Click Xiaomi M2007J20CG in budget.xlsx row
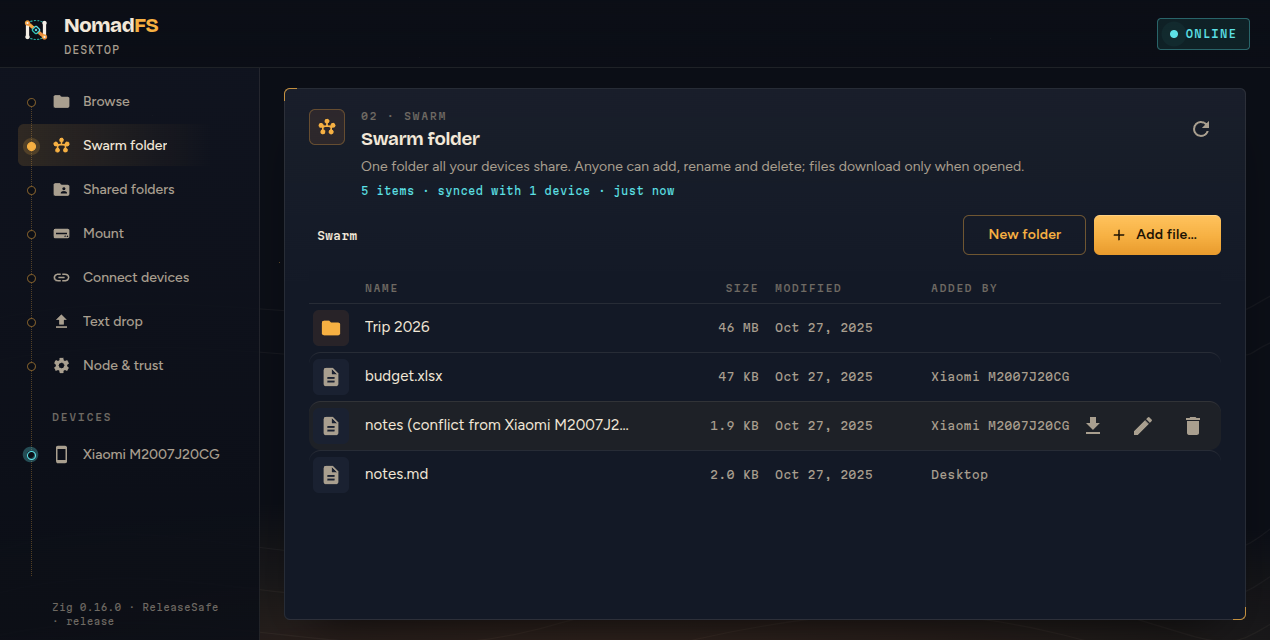Screen dimensions: 1270x640 [1000, 377]
